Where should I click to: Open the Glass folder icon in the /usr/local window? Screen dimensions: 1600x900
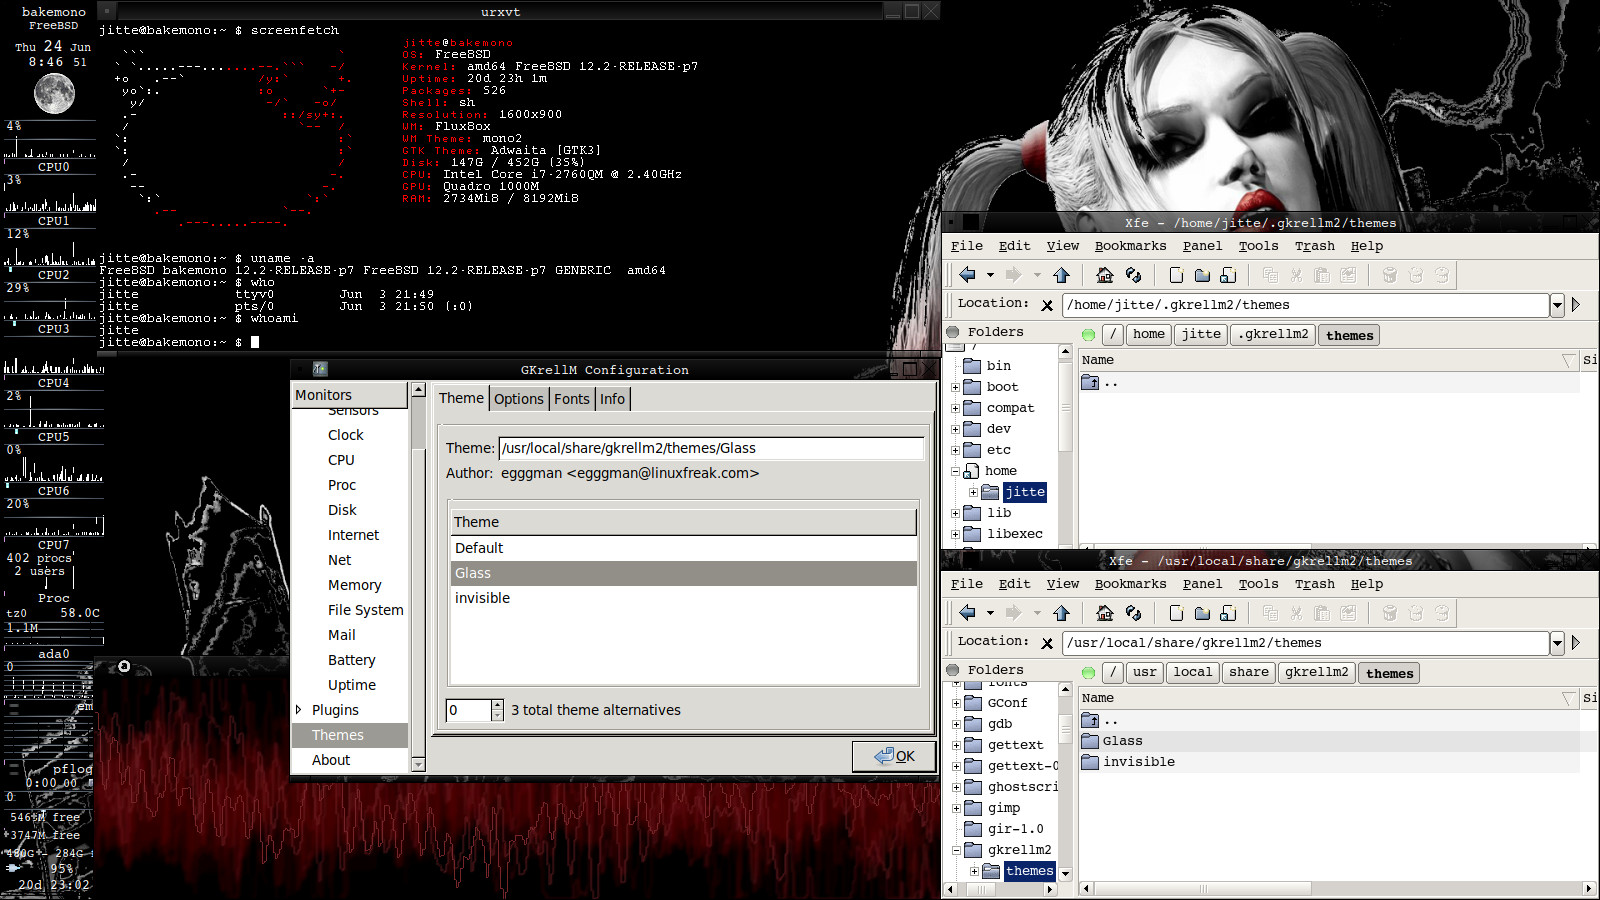click(1090, 741)
